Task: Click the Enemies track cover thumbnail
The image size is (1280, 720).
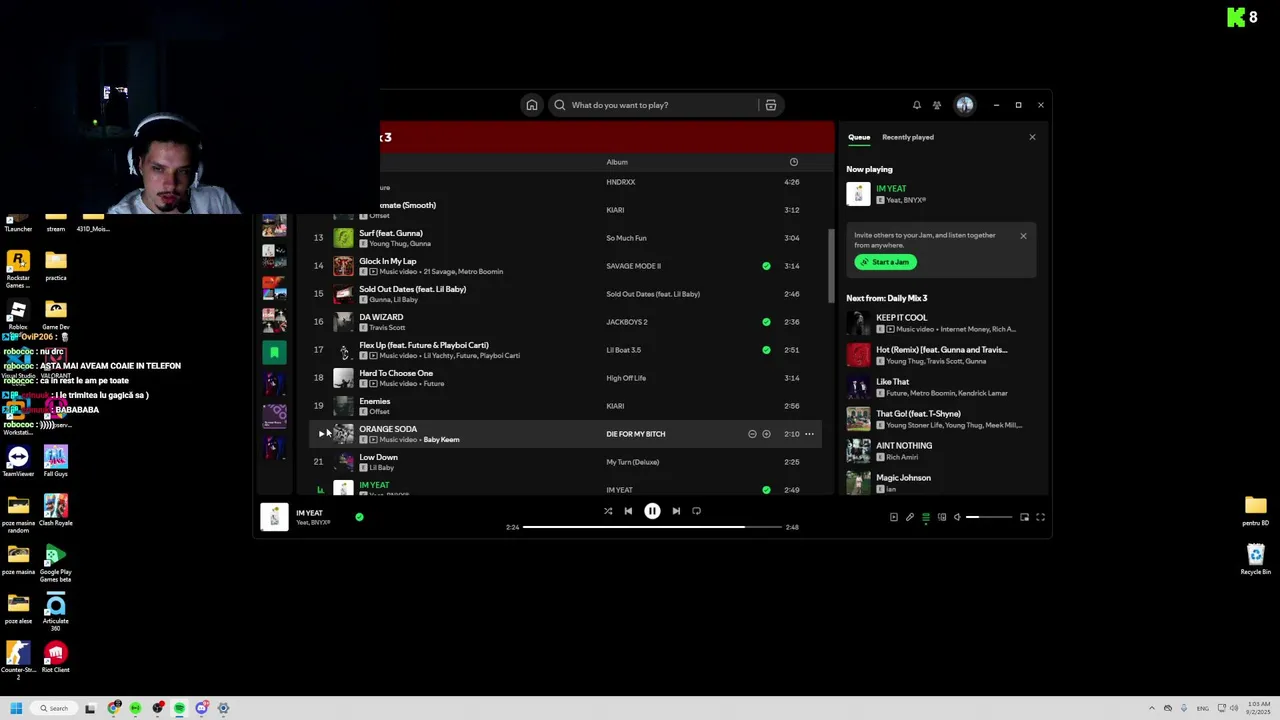Action: coord(343,406)
